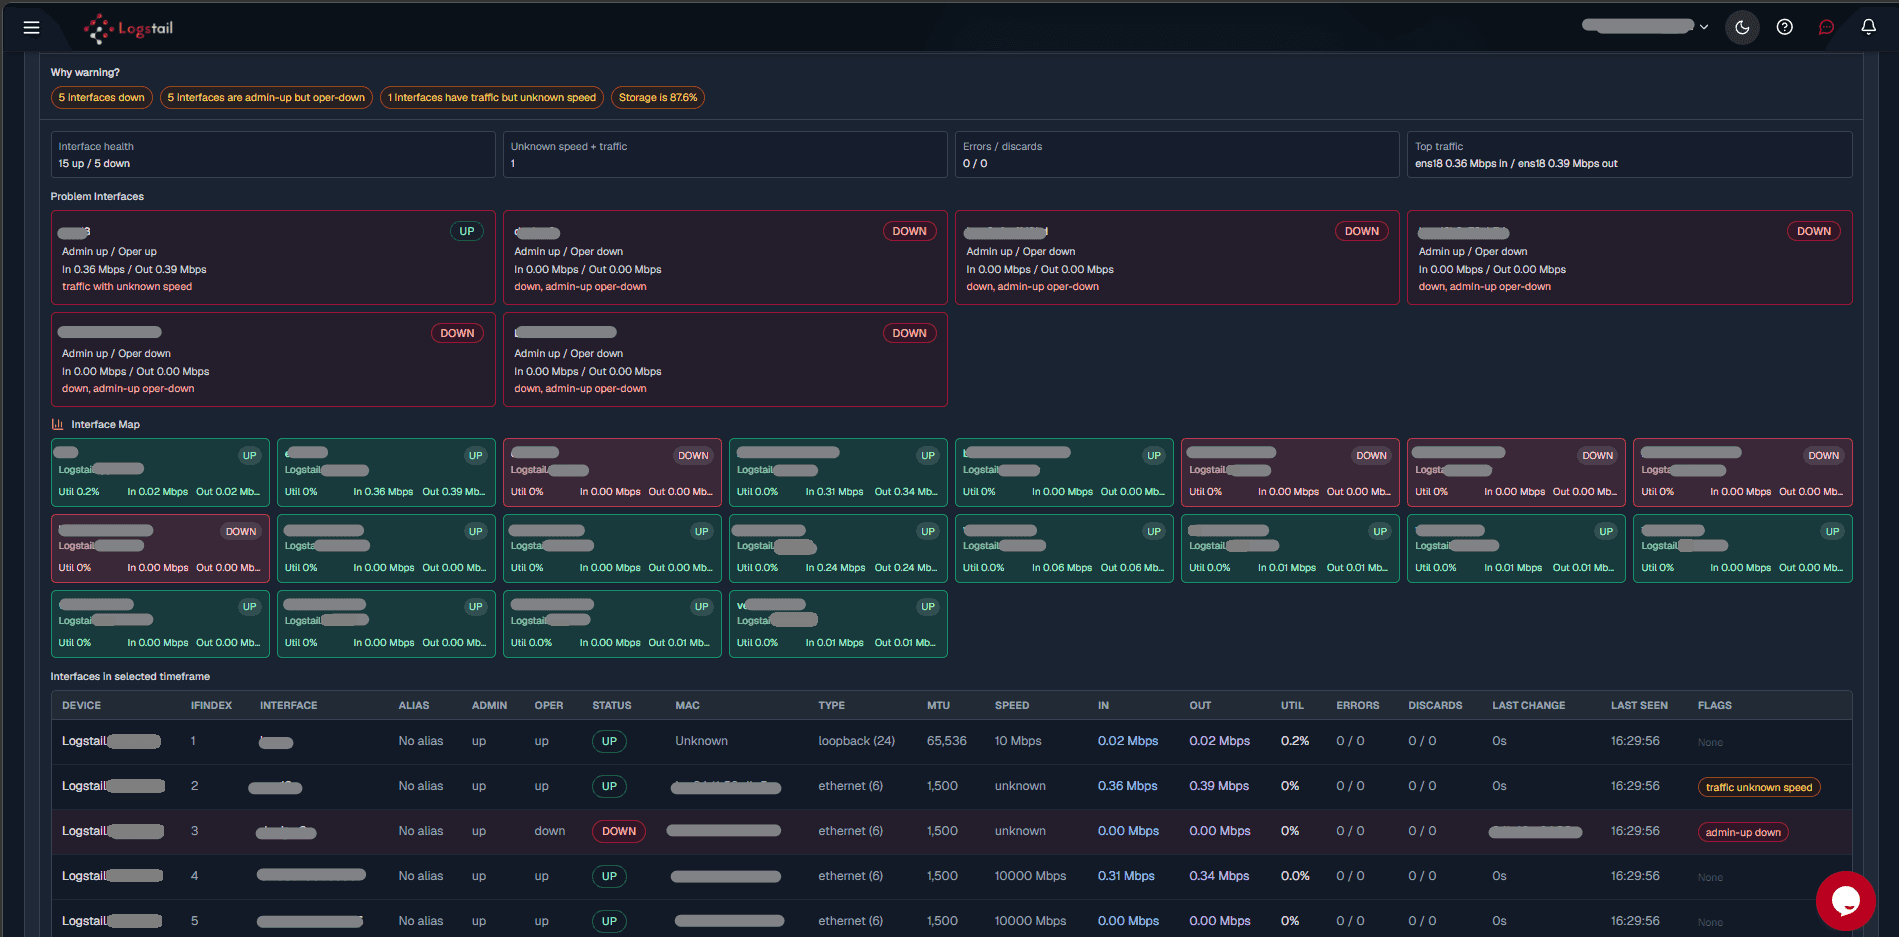Open the help question mark icon

[x=1784, y=28]
